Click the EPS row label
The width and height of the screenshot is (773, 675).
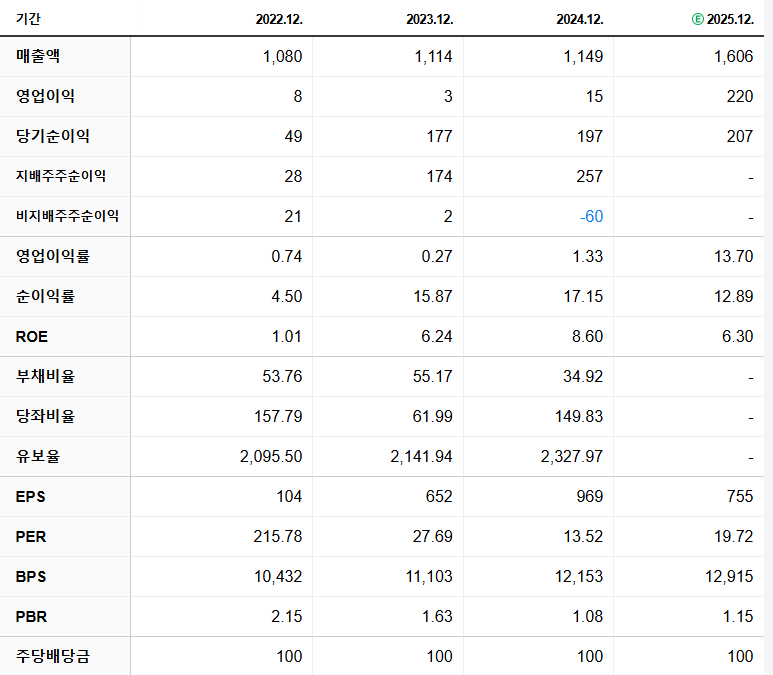tap(30, 496)
